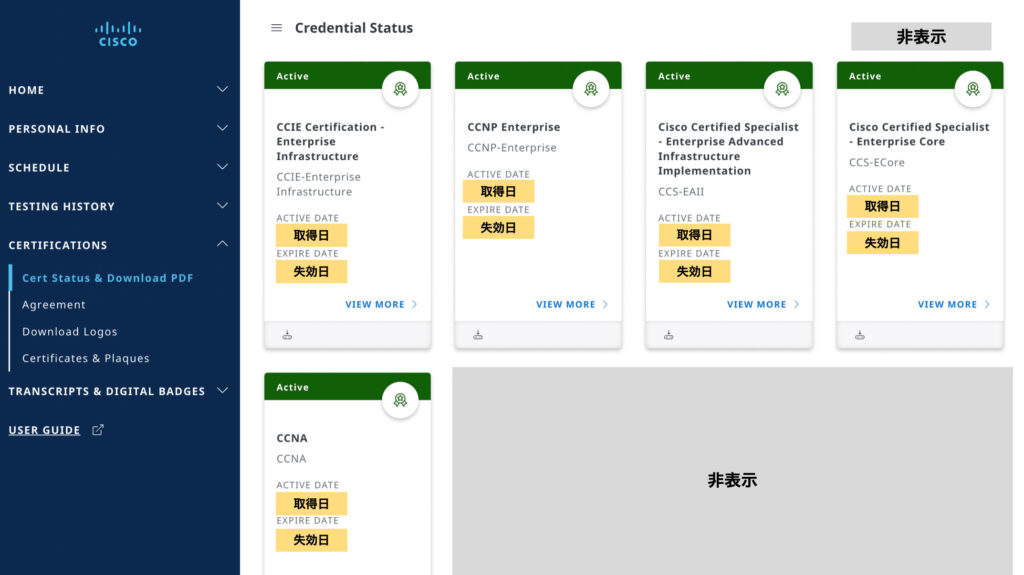Open Certificates & Plaques submenu item
Screen dimensions: 1024x575
click(x=86, y=359)
